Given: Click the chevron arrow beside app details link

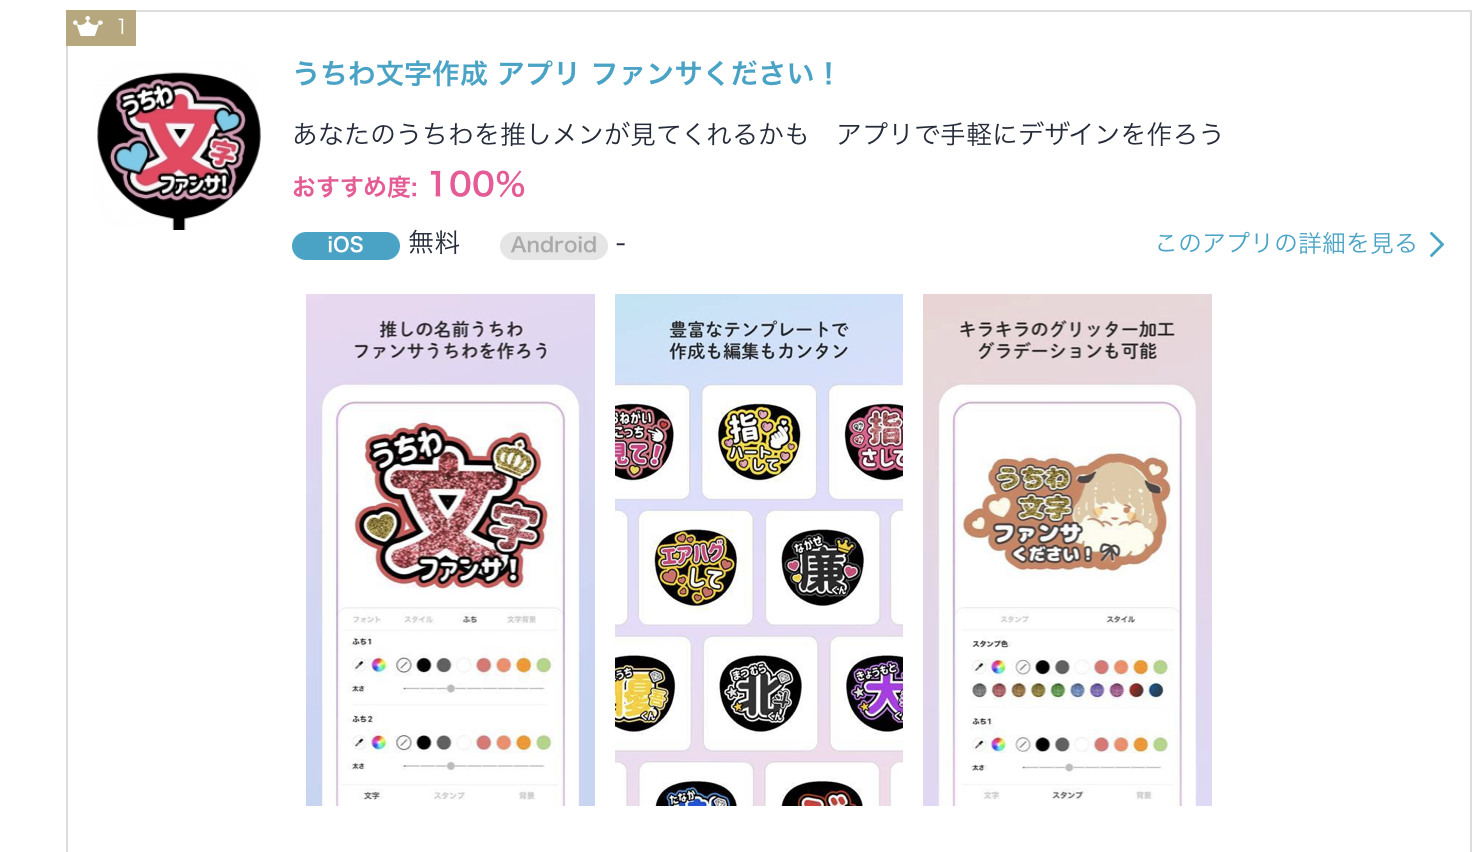Looking at the screenshot, I should click(x=1437, y=244).
